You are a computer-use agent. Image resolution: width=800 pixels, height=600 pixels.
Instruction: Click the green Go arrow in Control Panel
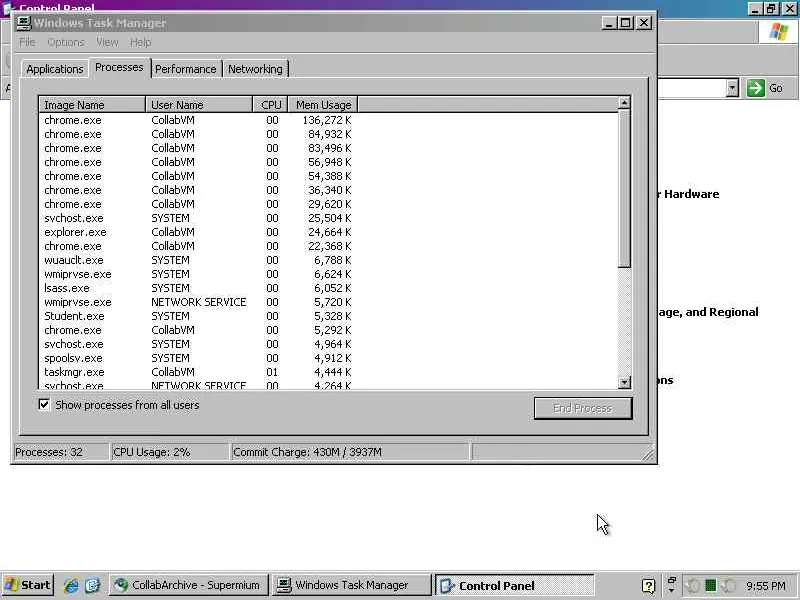[x=755, y=88]
